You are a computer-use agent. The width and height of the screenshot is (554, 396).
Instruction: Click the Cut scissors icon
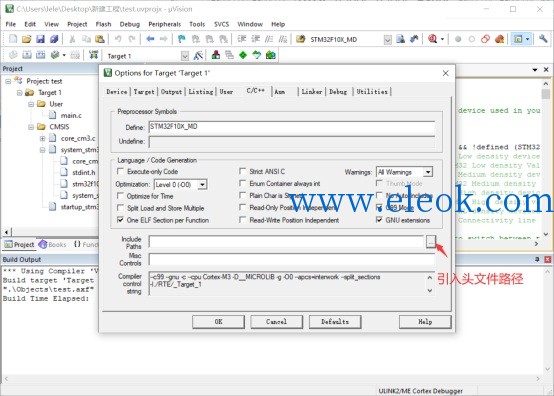coord(72,39)
